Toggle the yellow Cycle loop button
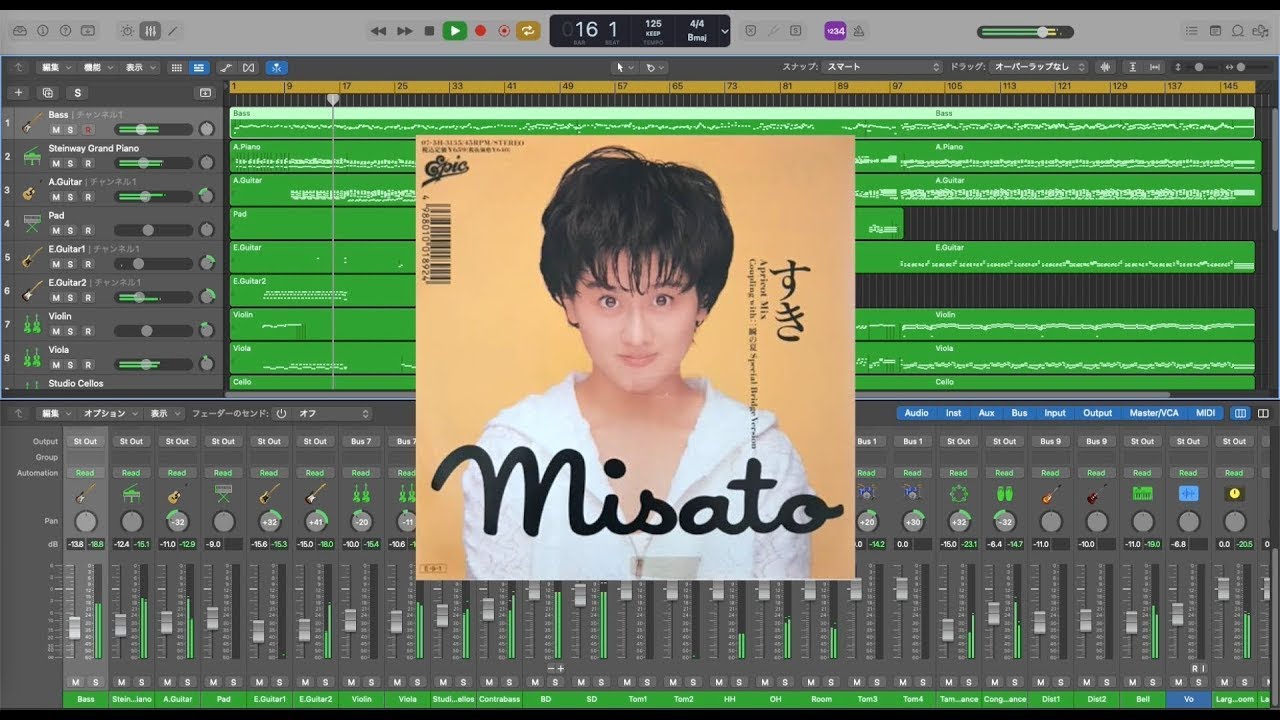Image resolution: width=1280 pixels, height=720 pixels. coord(529,31)
